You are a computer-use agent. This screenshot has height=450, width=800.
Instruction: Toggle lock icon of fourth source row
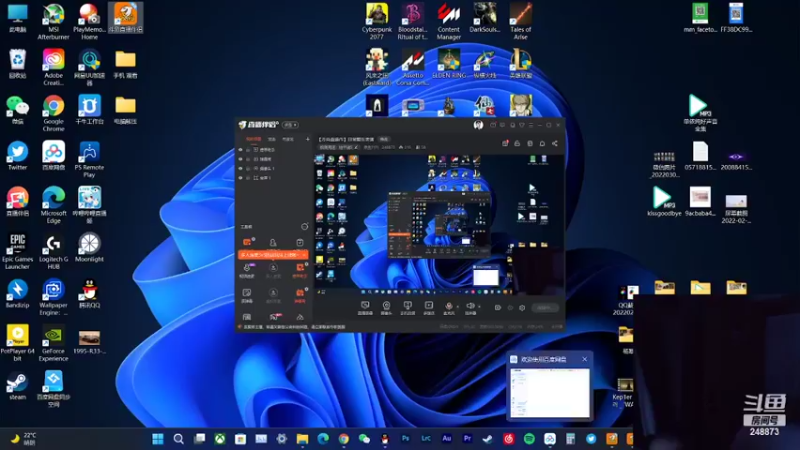click(248, 178)
